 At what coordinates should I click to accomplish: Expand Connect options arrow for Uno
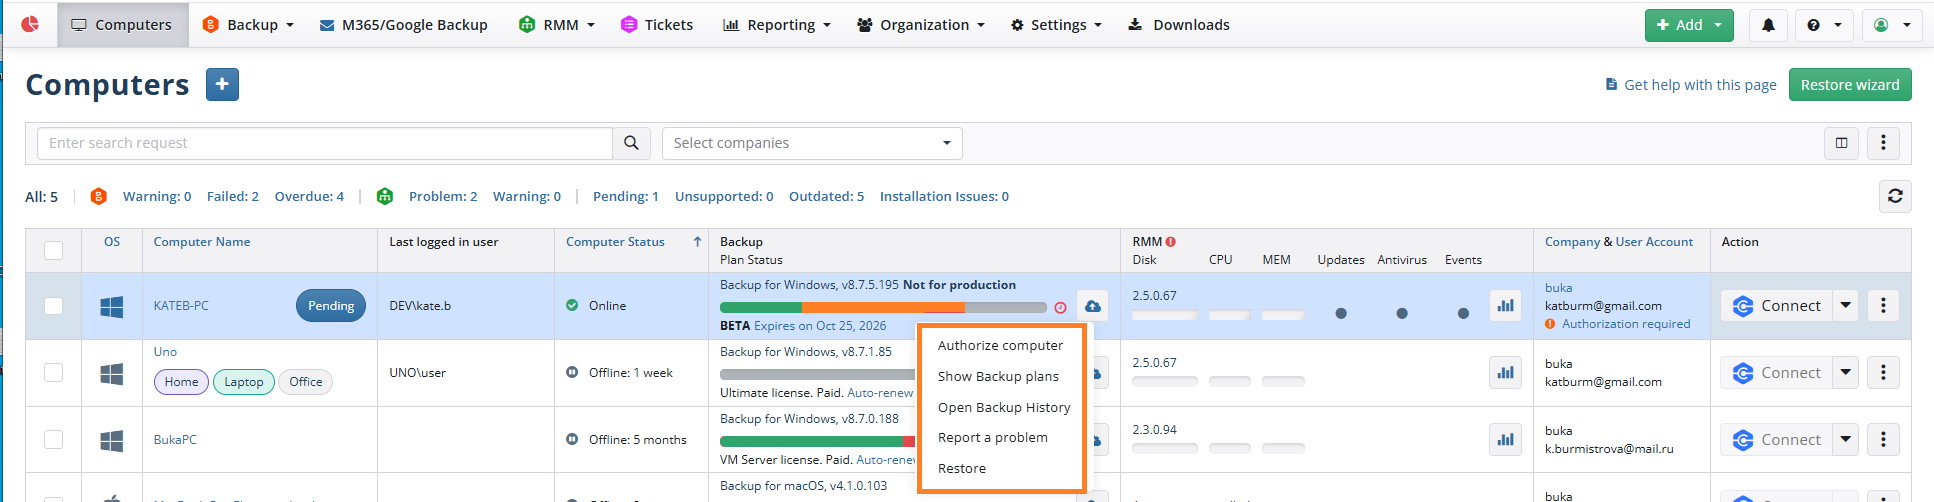pyautogui.click(x=1846, y=373)
